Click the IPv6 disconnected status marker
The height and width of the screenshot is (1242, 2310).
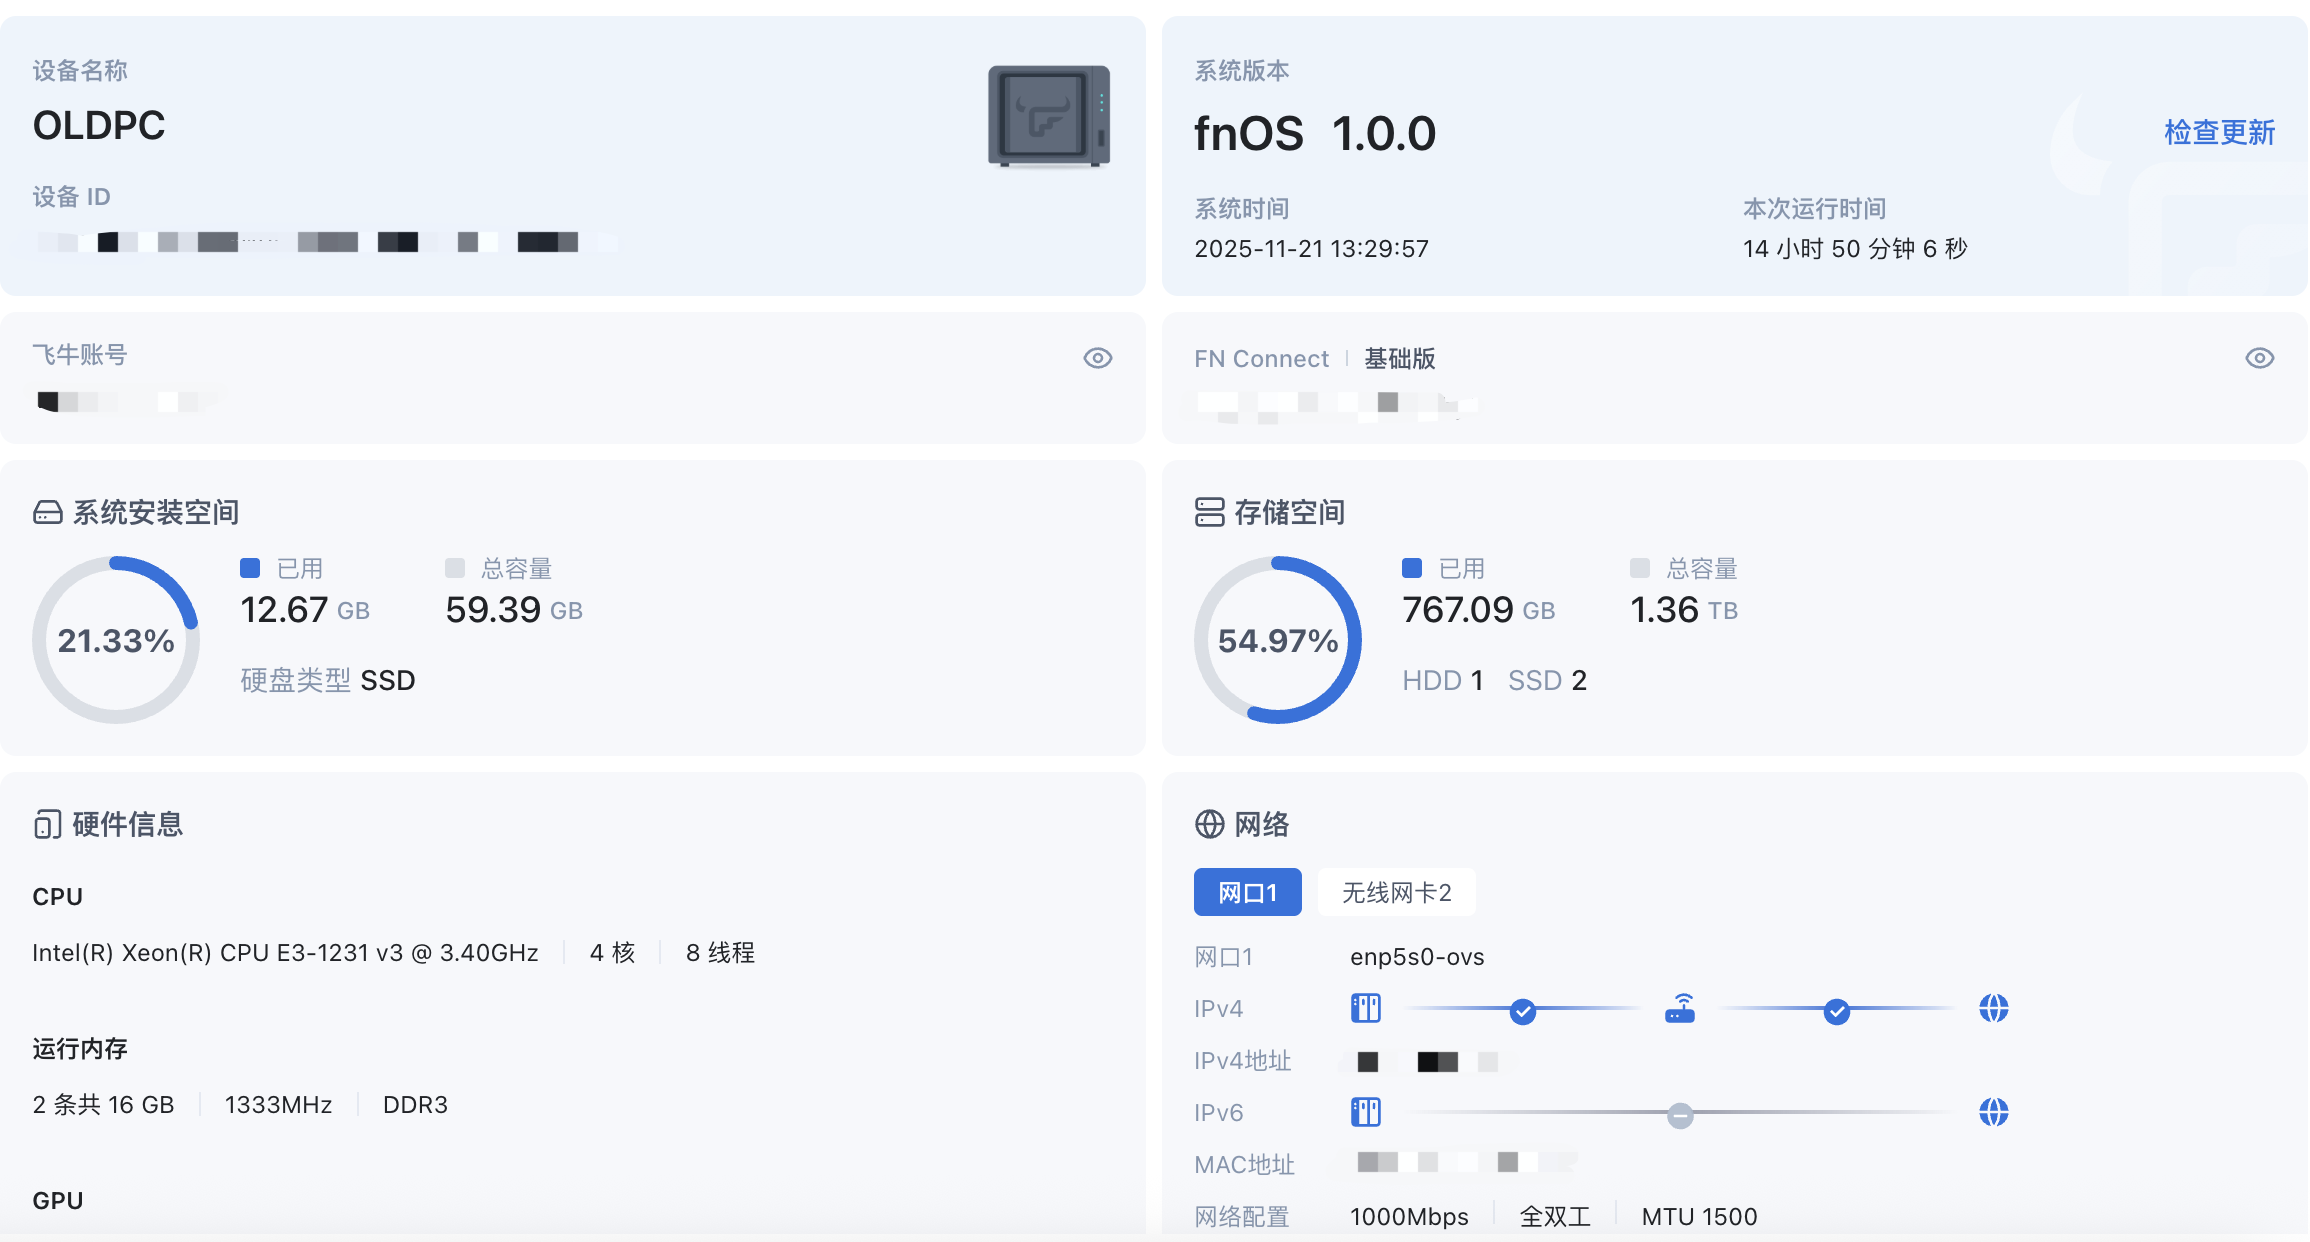point(1680,1115)
